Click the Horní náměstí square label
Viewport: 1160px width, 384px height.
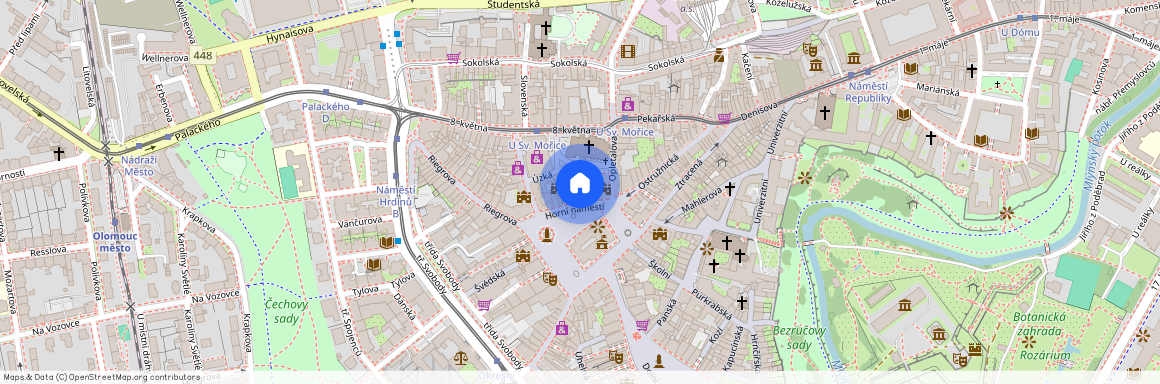pyautogui.click(x=574, y=212)
